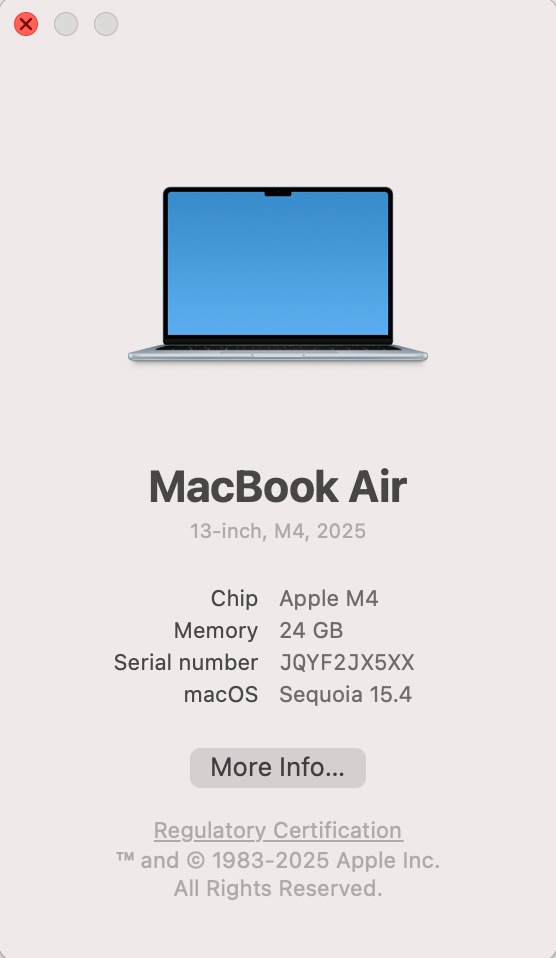Click the grayed-out minimize window button
The width and height of the screenshot is (556, 958).
click(x=66, y=24)
